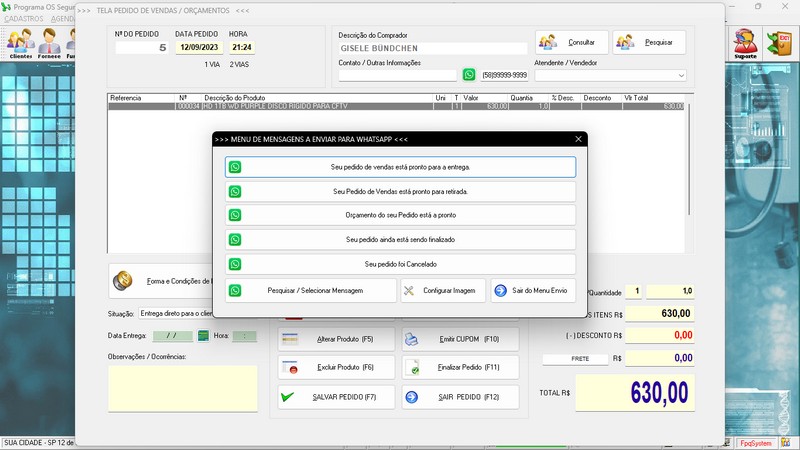Click Pesquisar / Selecionar Mensagem button
Image resolution: width=800 pixels, height=450 pixels.
click(x=310, y=290)
